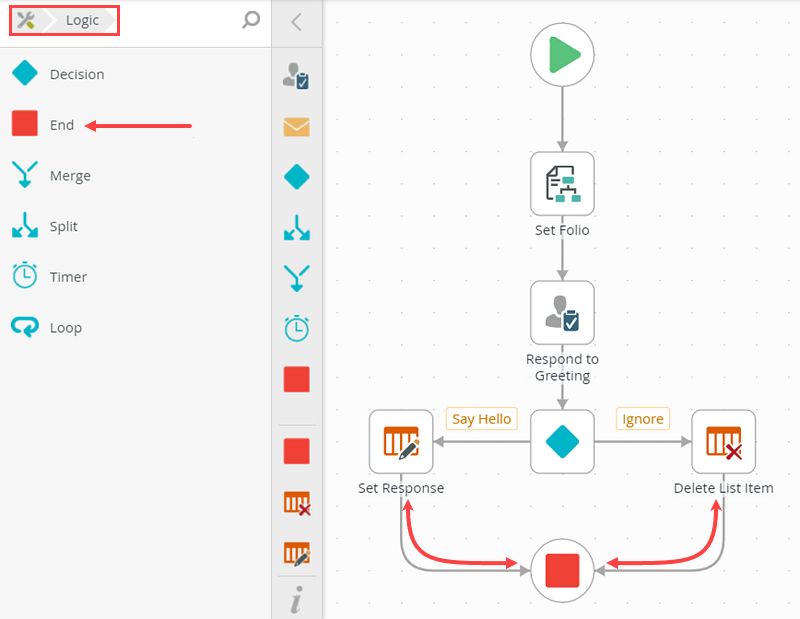Open the search magnifier in the panel
Screen dimensions: 800x619
click(250, 20)
